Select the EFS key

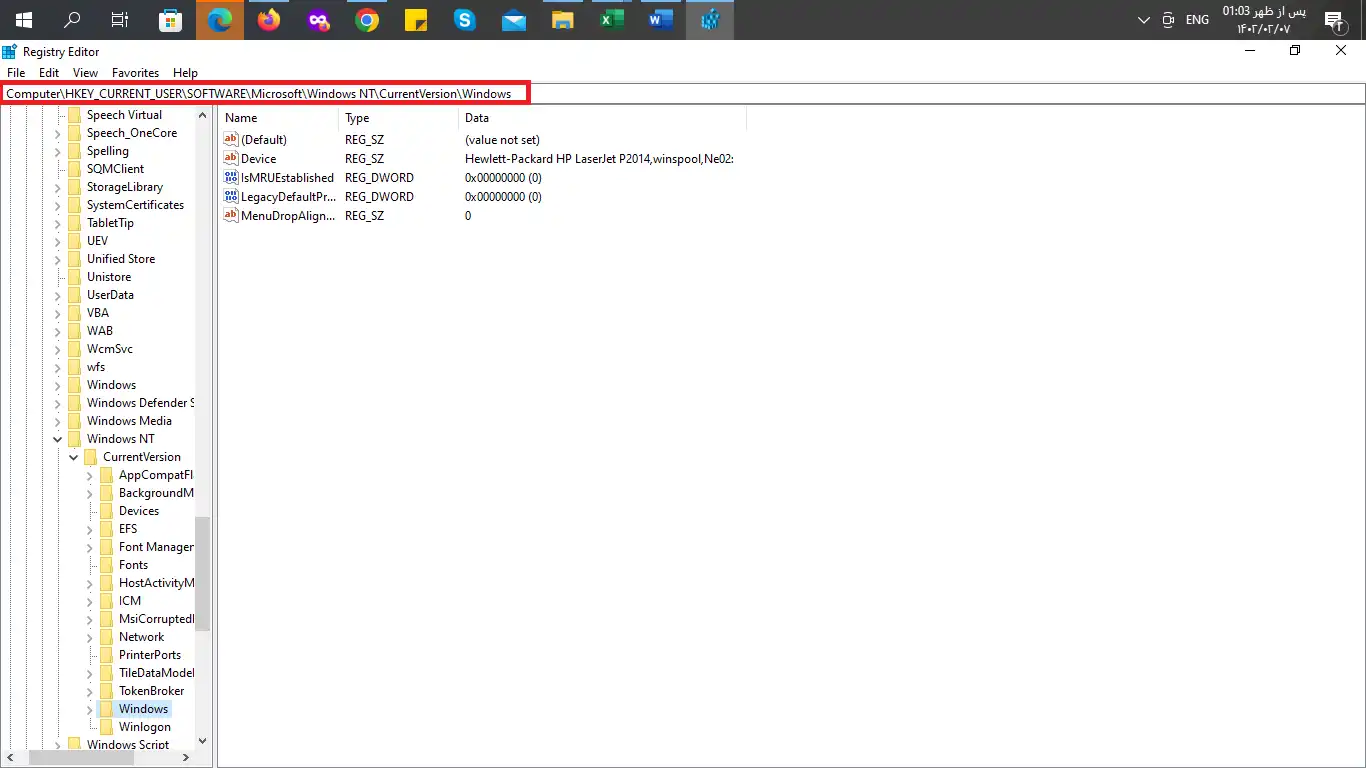128,529
